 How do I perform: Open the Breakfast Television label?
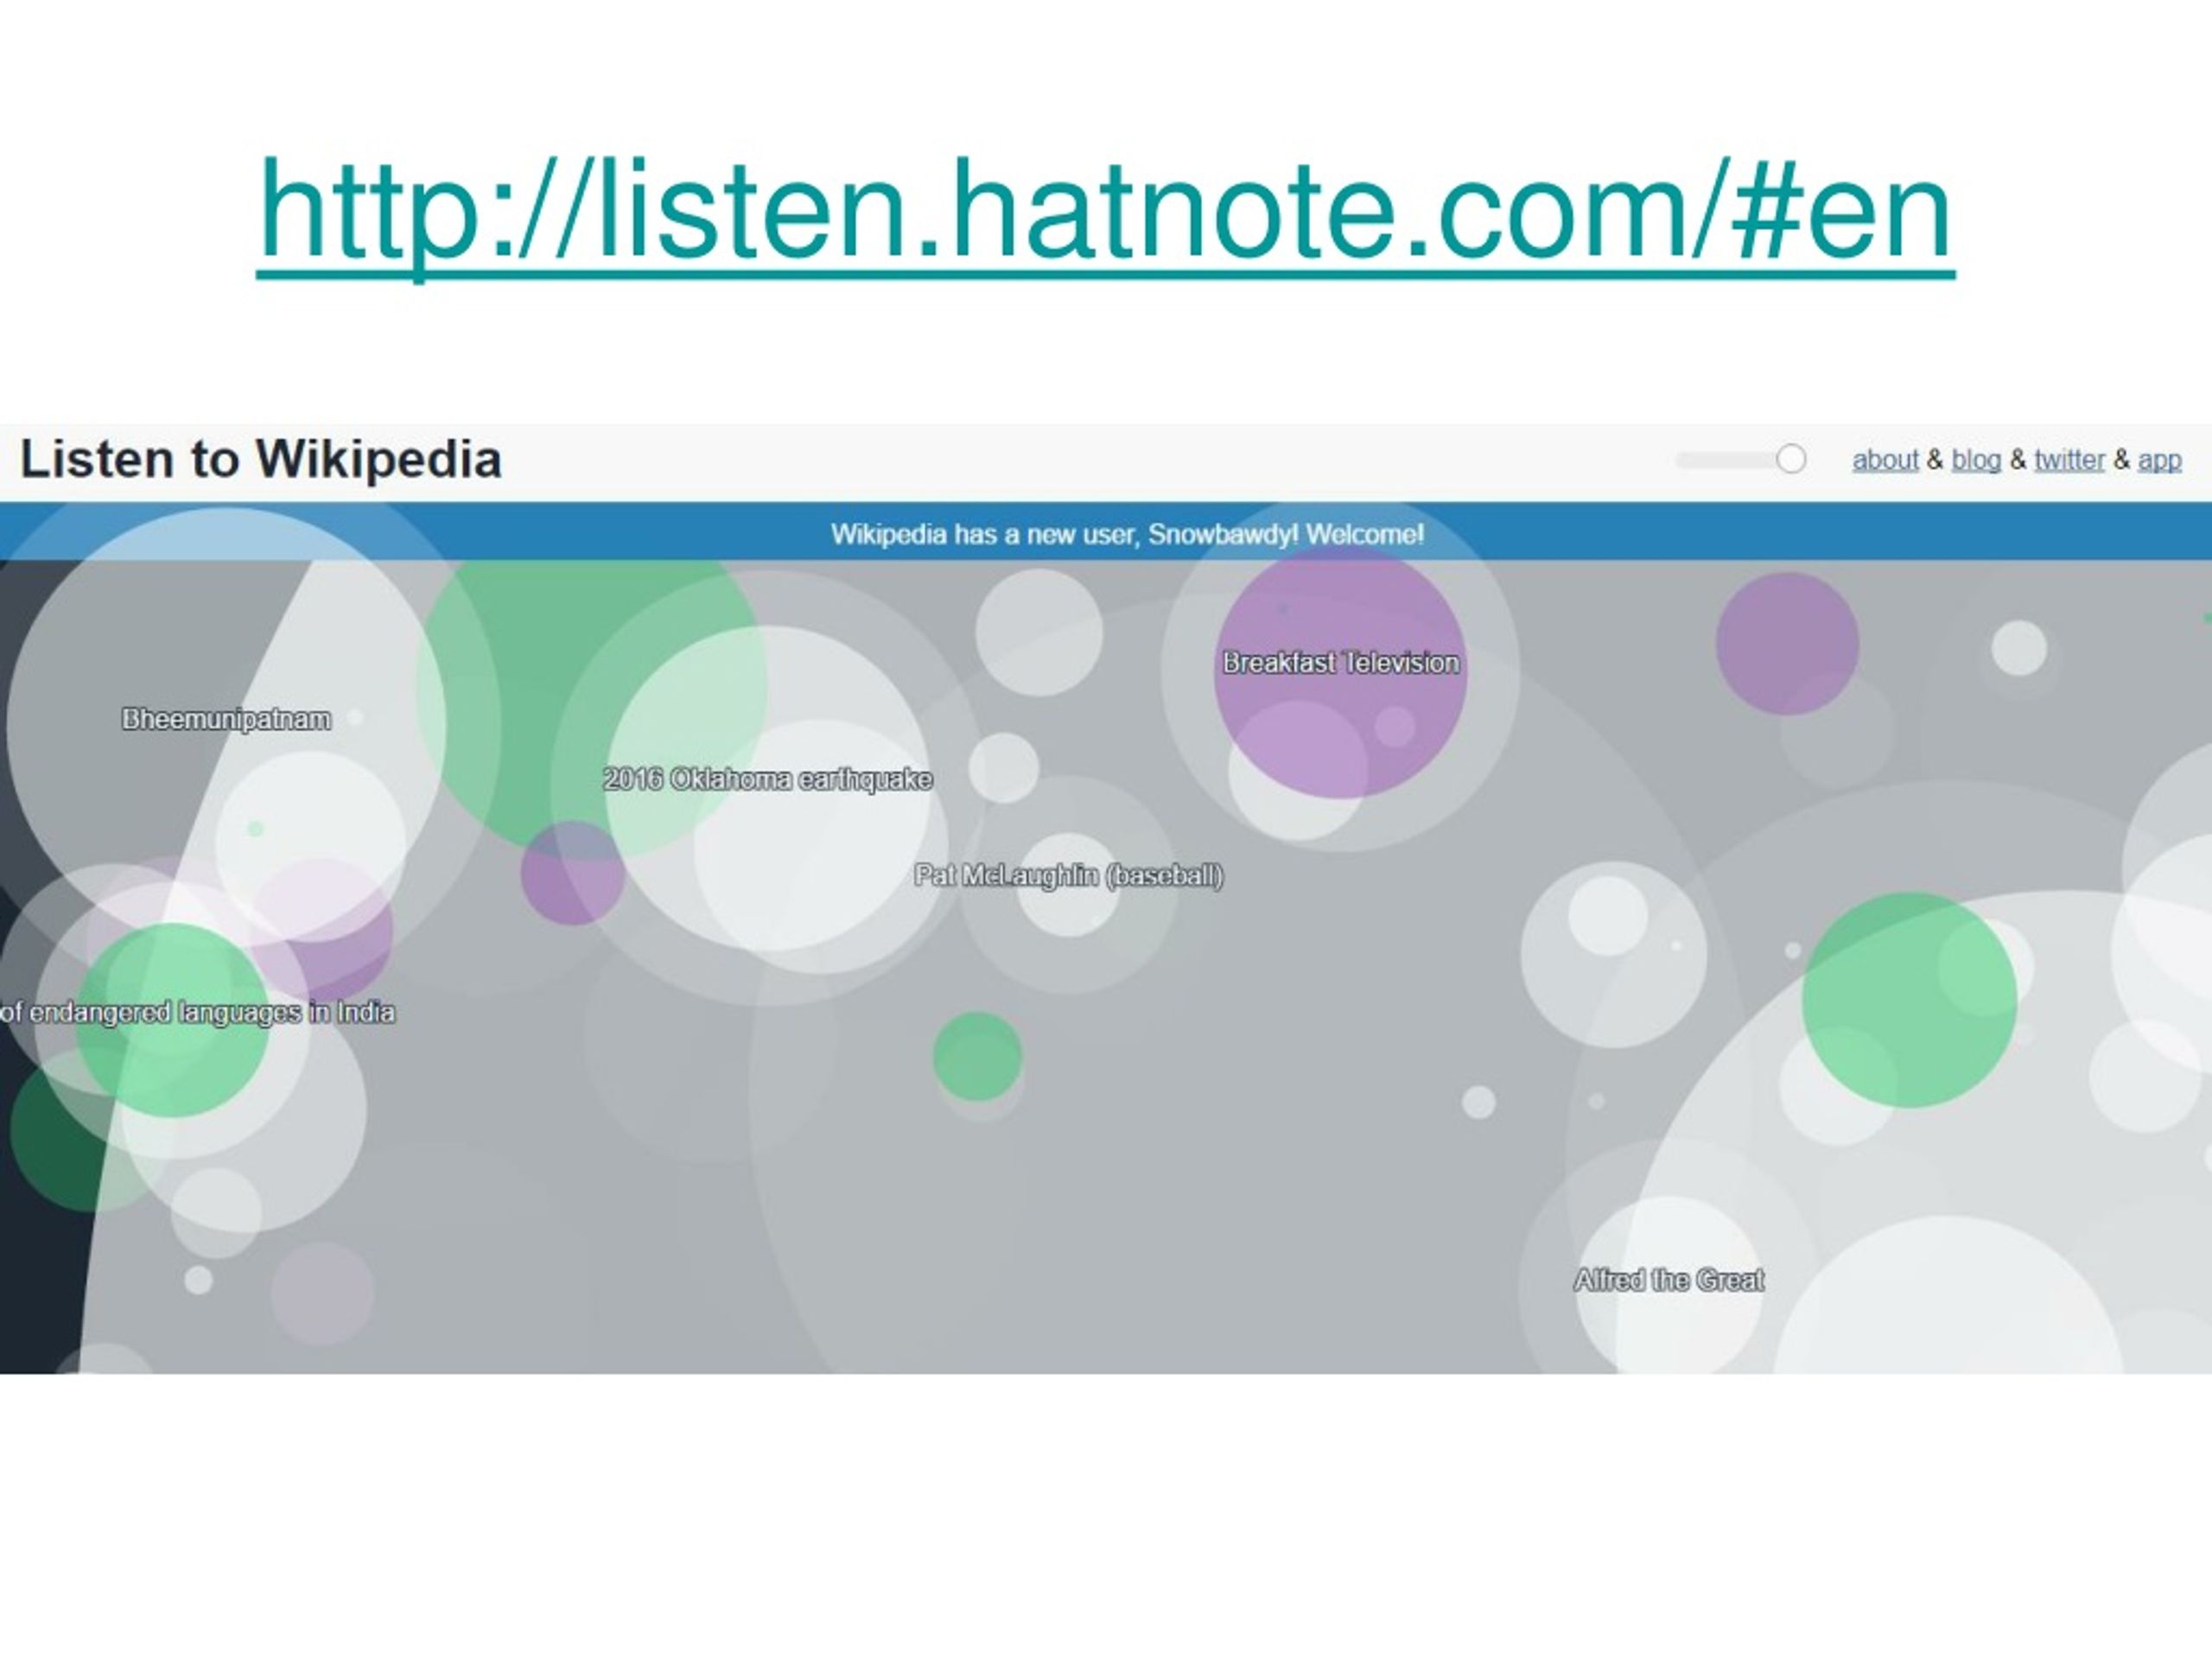pyautogui.click(x=1341, y=663)
